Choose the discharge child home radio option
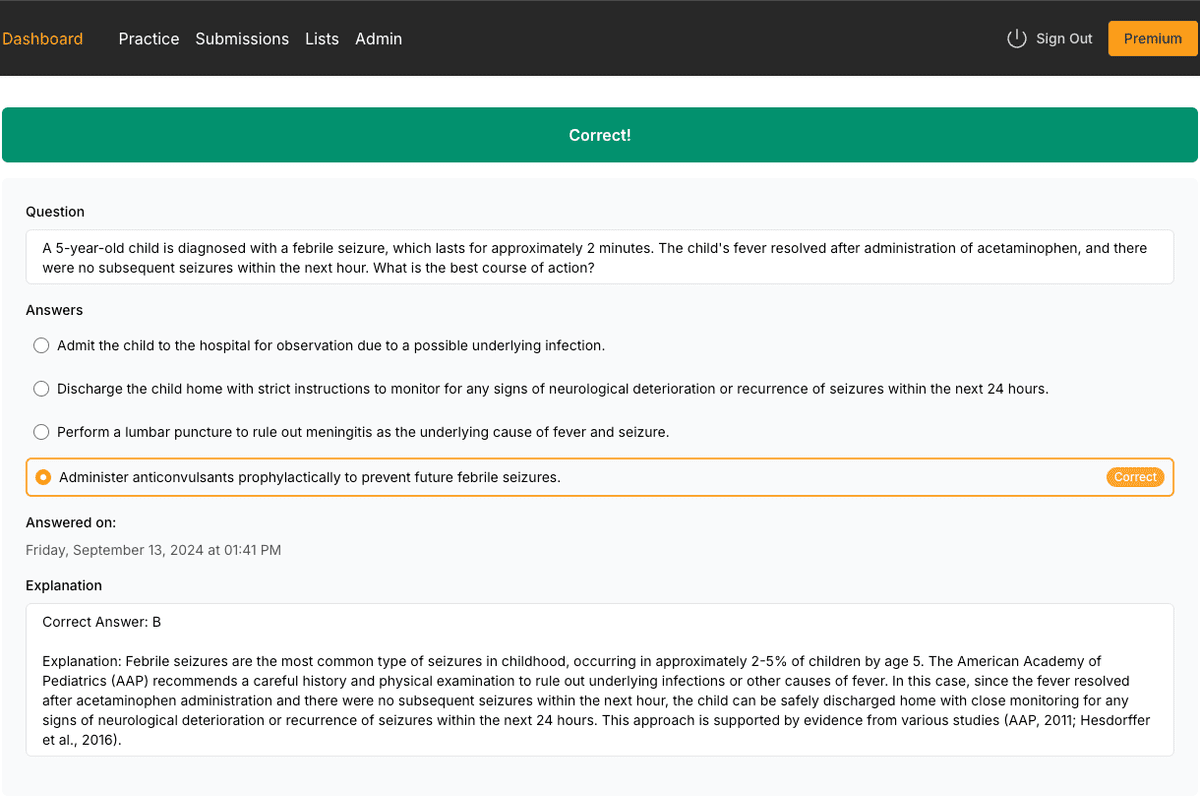 point(41,389)
